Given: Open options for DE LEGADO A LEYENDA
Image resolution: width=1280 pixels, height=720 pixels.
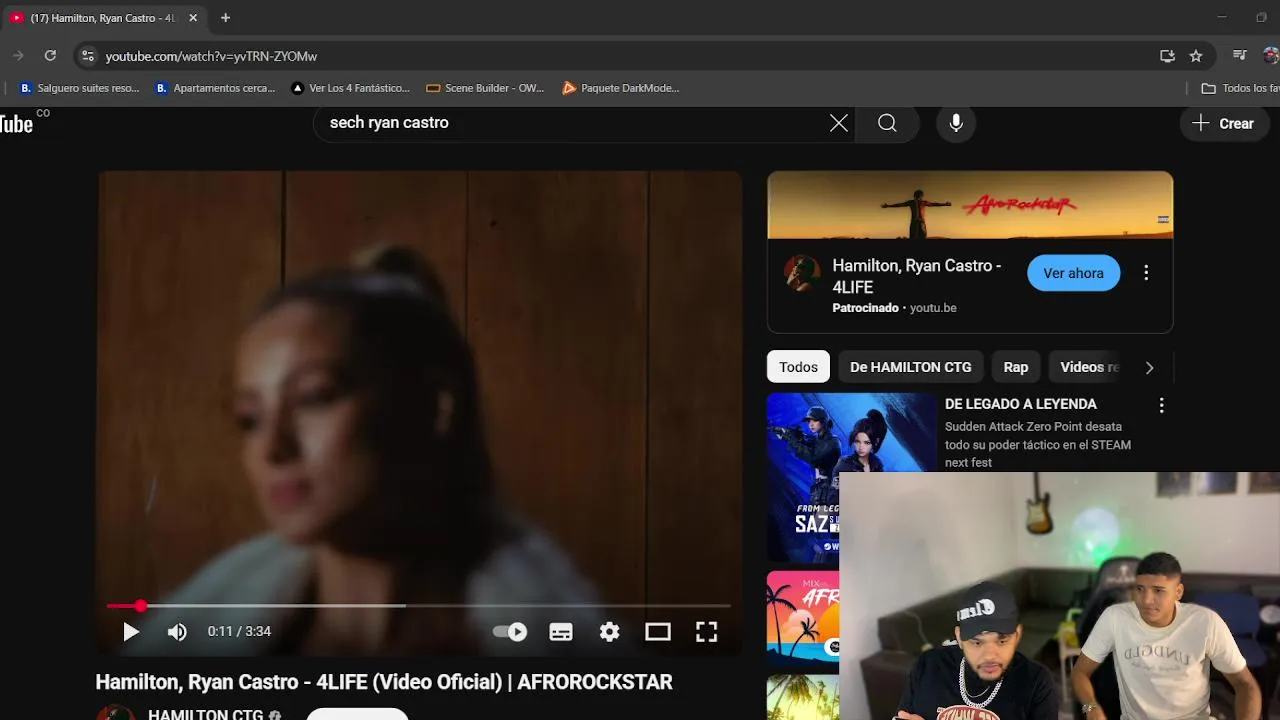Looking at the screenshot, I should point(1161,405).
